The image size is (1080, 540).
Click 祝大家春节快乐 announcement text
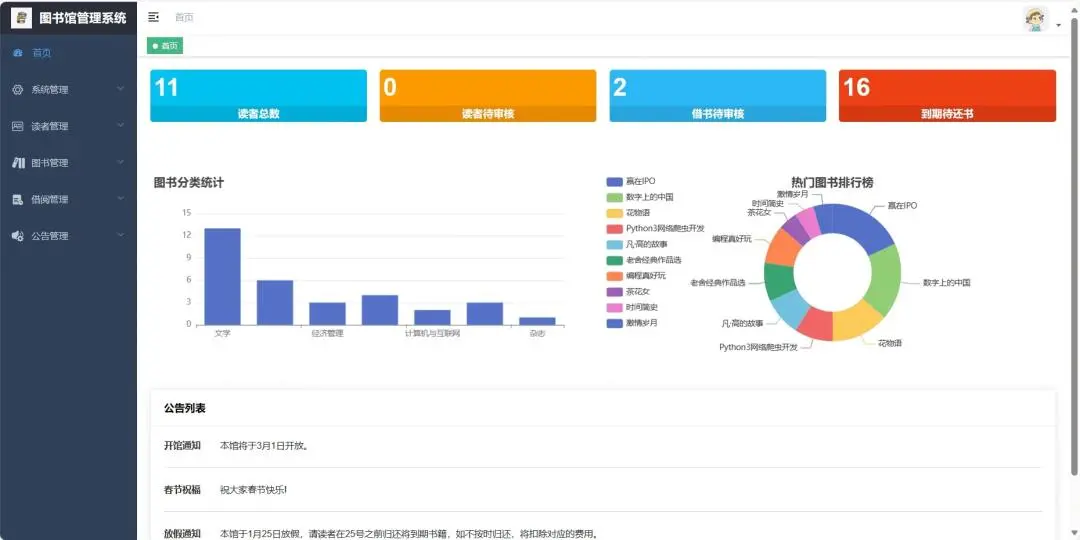pos(253,490)
